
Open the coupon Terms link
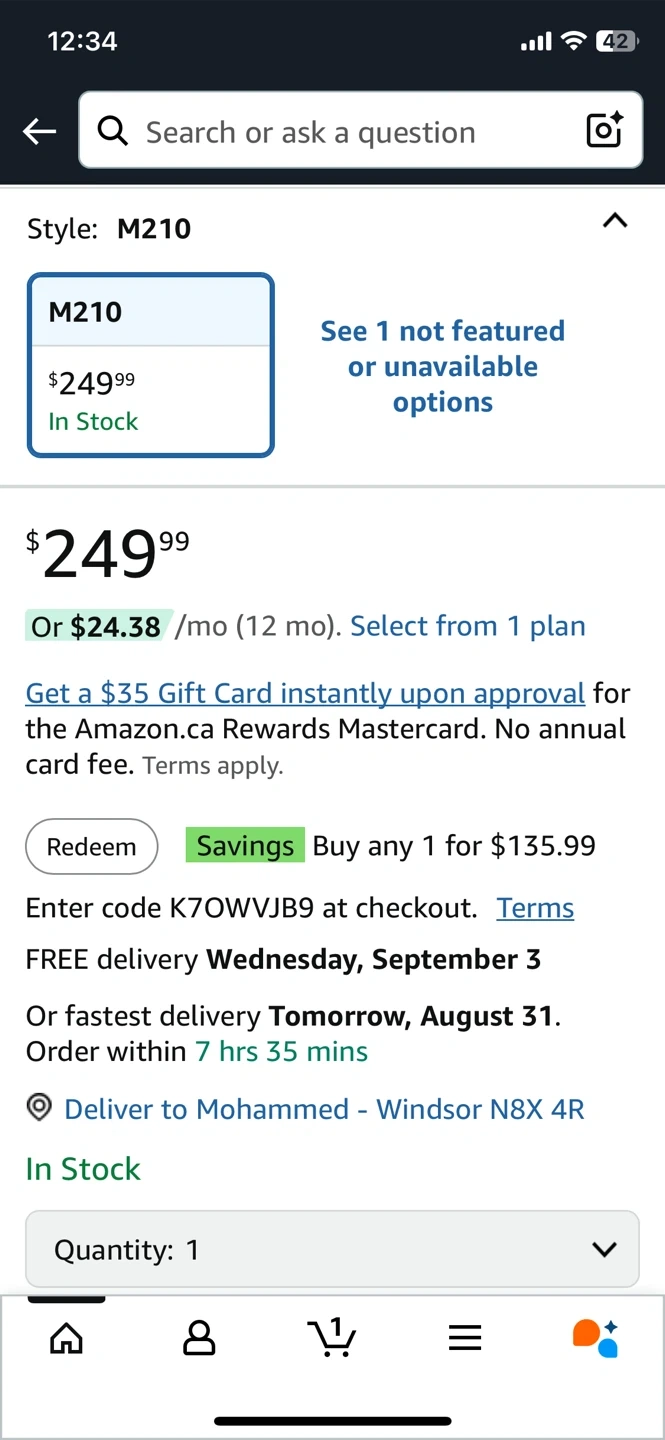(535, 908)
